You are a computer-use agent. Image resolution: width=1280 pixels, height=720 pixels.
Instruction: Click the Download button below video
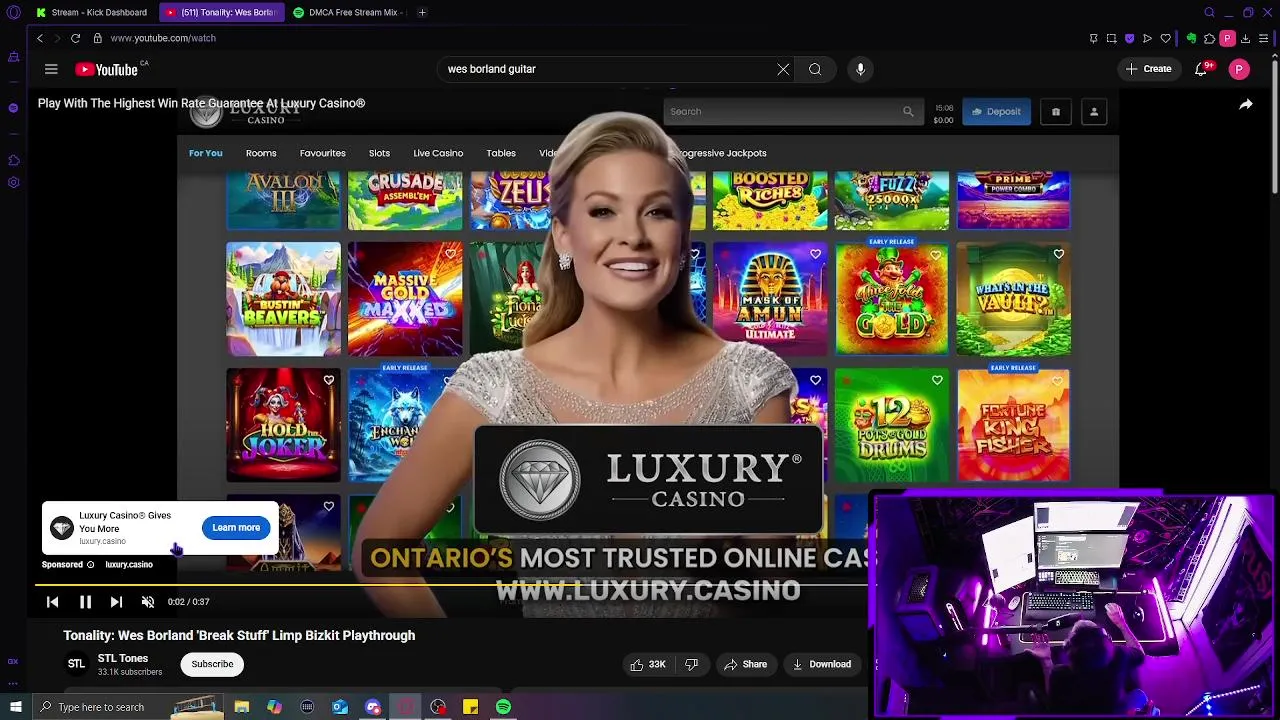(x=822, y=664)
